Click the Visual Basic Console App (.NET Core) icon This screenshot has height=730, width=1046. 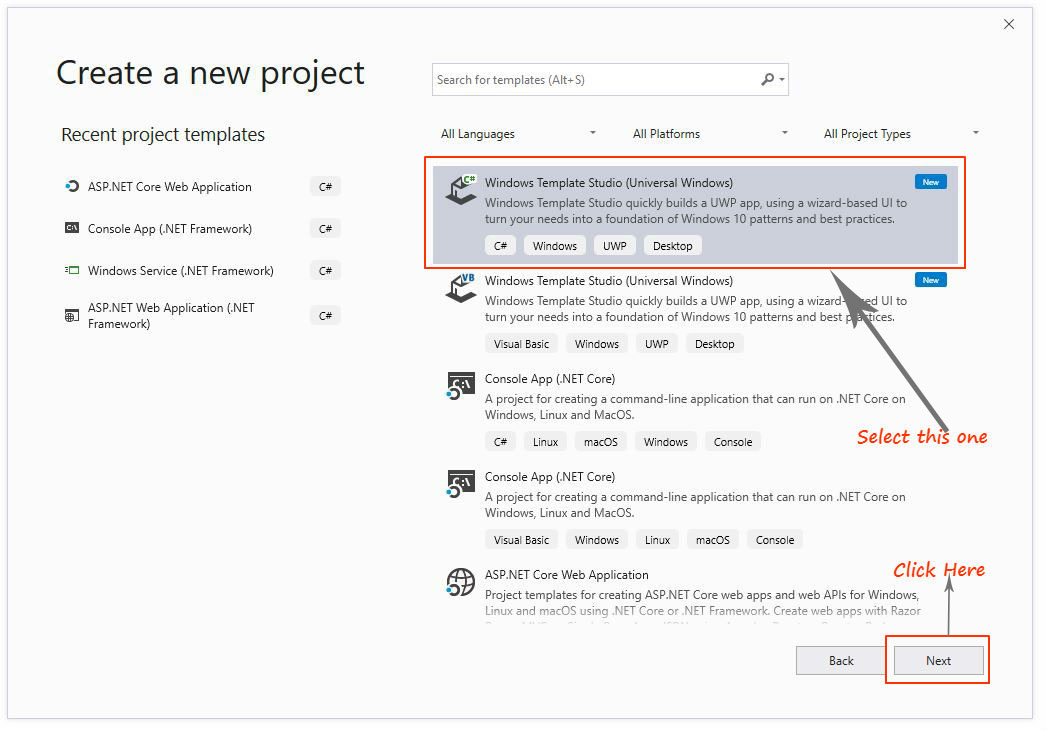pyautogui.click(x=461, y=484)
